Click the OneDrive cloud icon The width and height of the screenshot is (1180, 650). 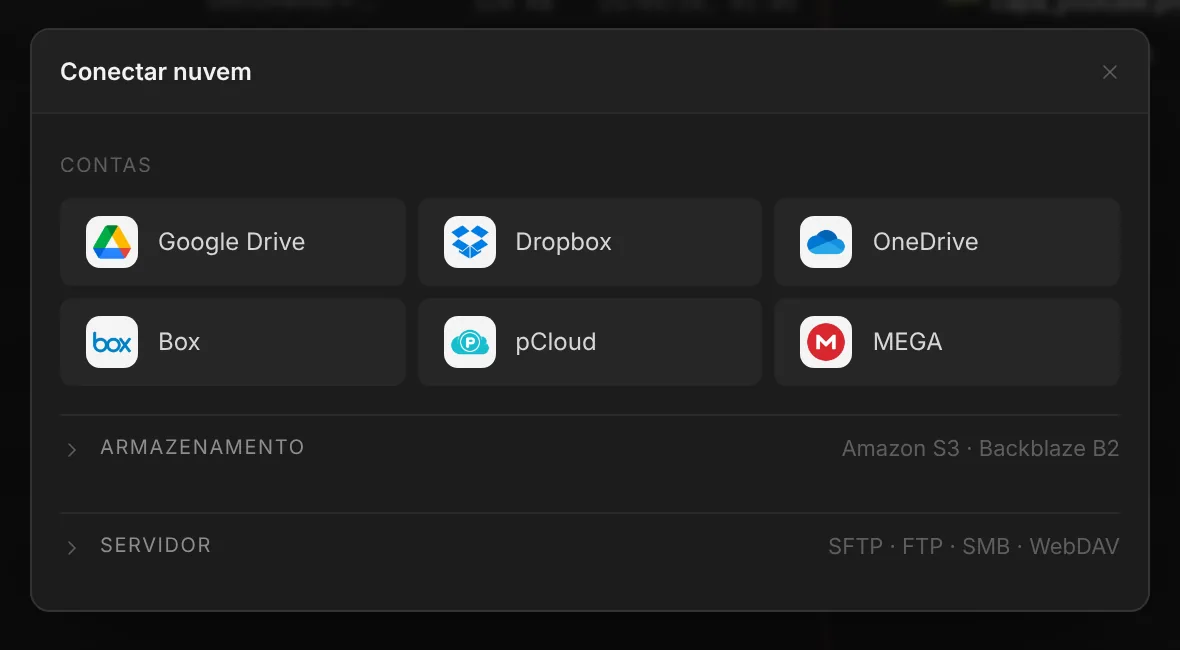tap(826, 242)
